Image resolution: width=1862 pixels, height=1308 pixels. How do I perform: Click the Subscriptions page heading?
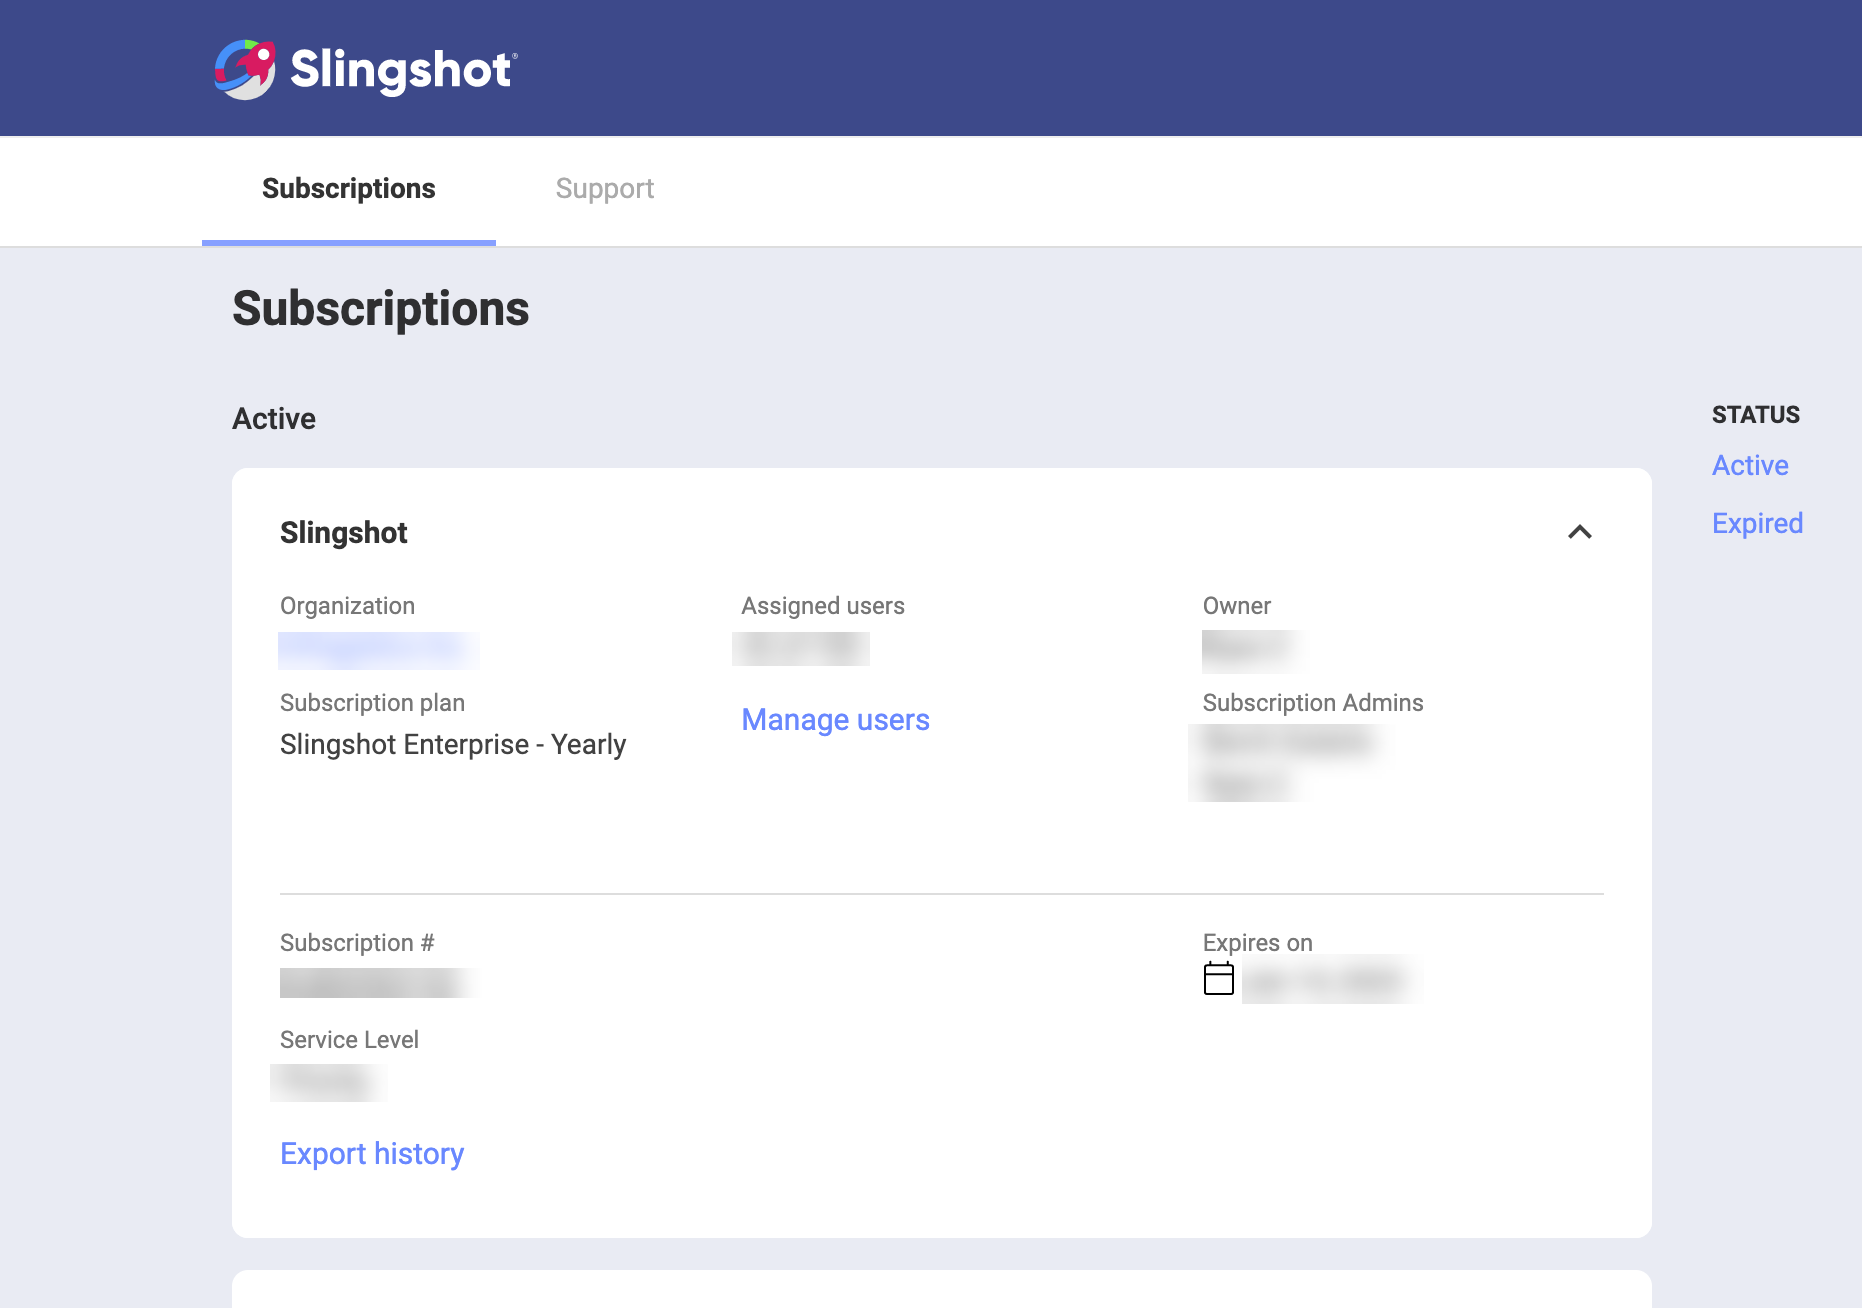coord(381,309)
